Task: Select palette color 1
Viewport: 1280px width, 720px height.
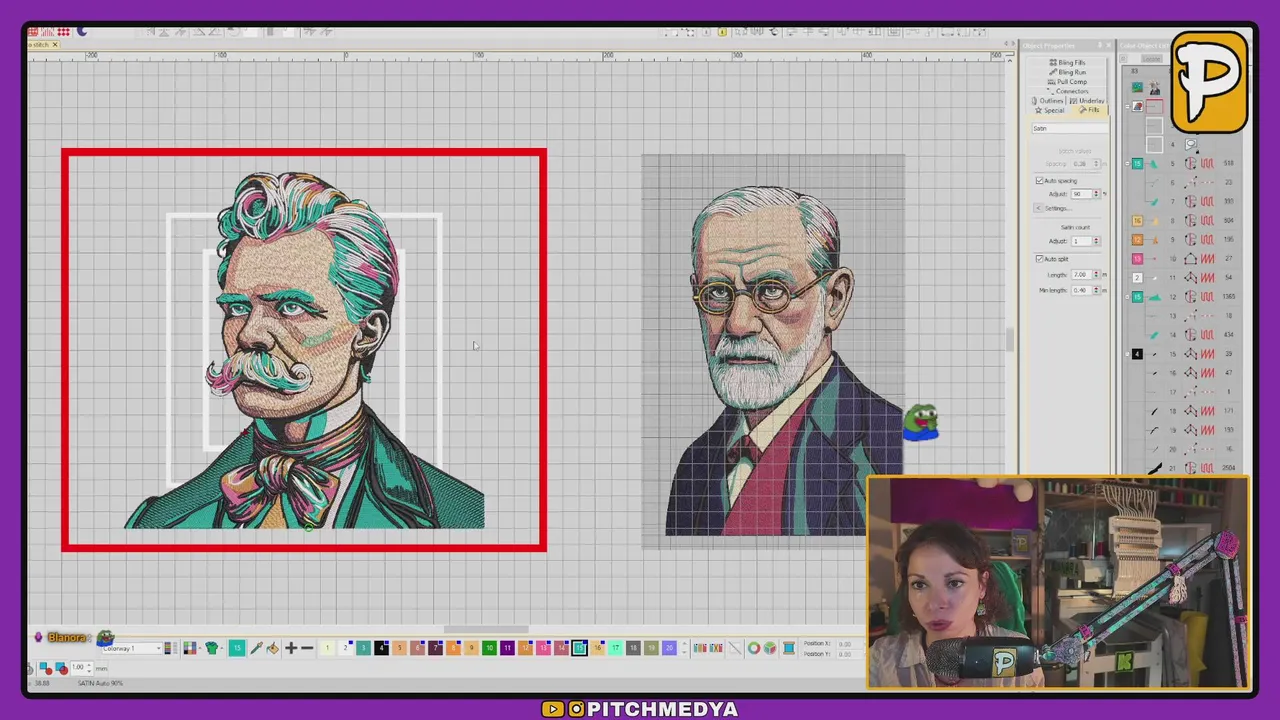Action: tap(327, 648)
